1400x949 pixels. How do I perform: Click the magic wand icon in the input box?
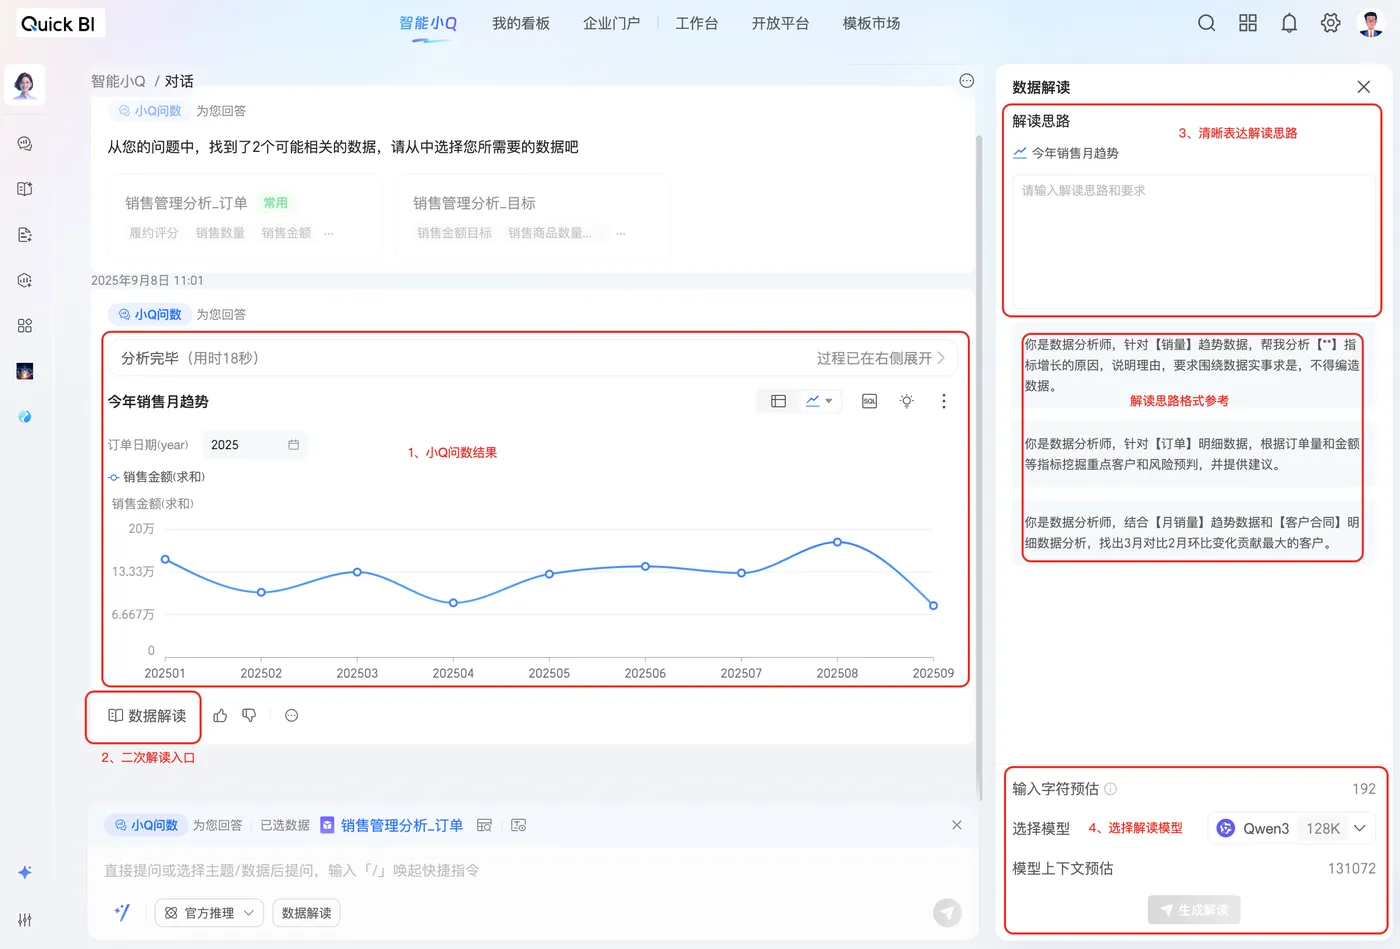pos(122,912)
